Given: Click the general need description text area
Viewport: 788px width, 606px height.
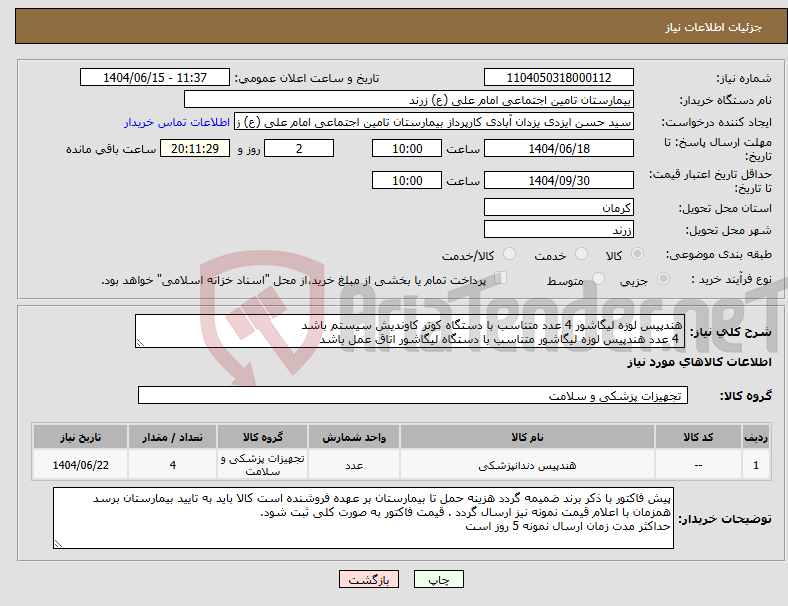Looking at the screenshot, I should tap(410, 331).
